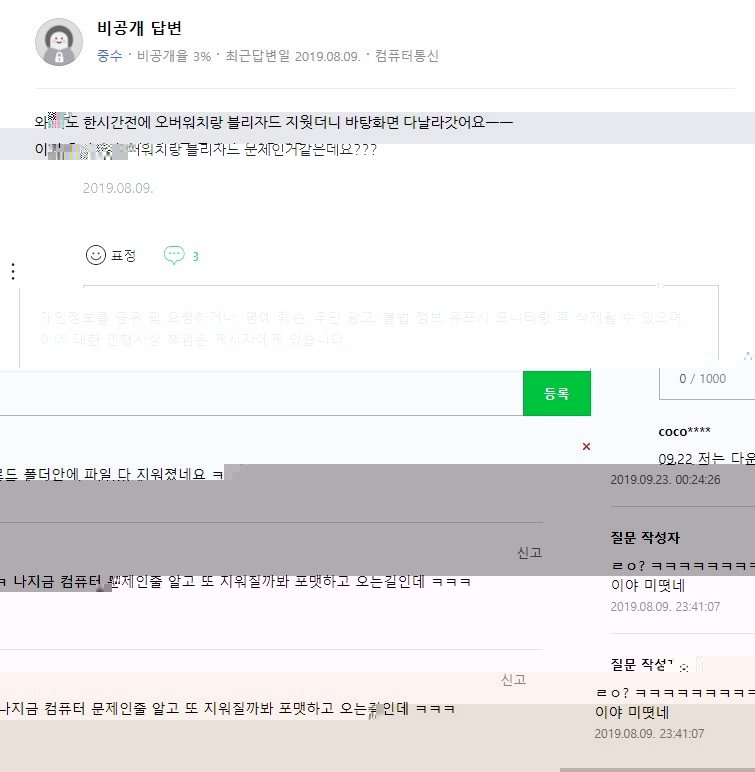Click the coco**** username
Screen dimensions: 755x772
[685, 431]
